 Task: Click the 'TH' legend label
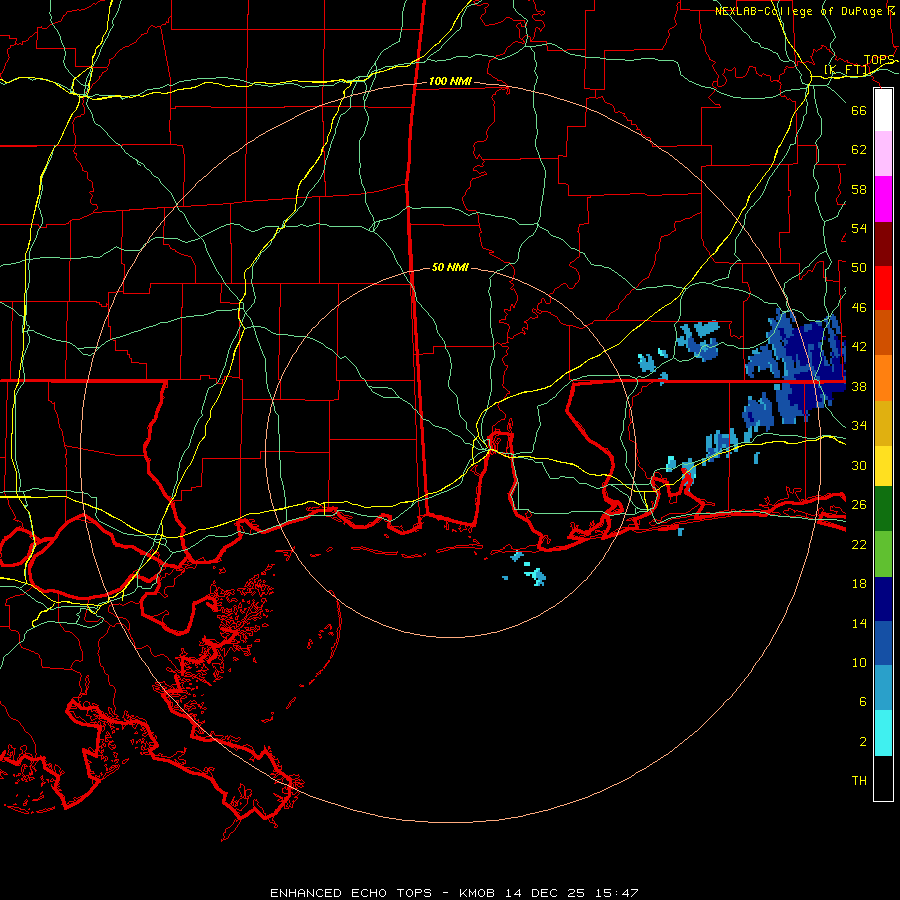tap(859, 781)
